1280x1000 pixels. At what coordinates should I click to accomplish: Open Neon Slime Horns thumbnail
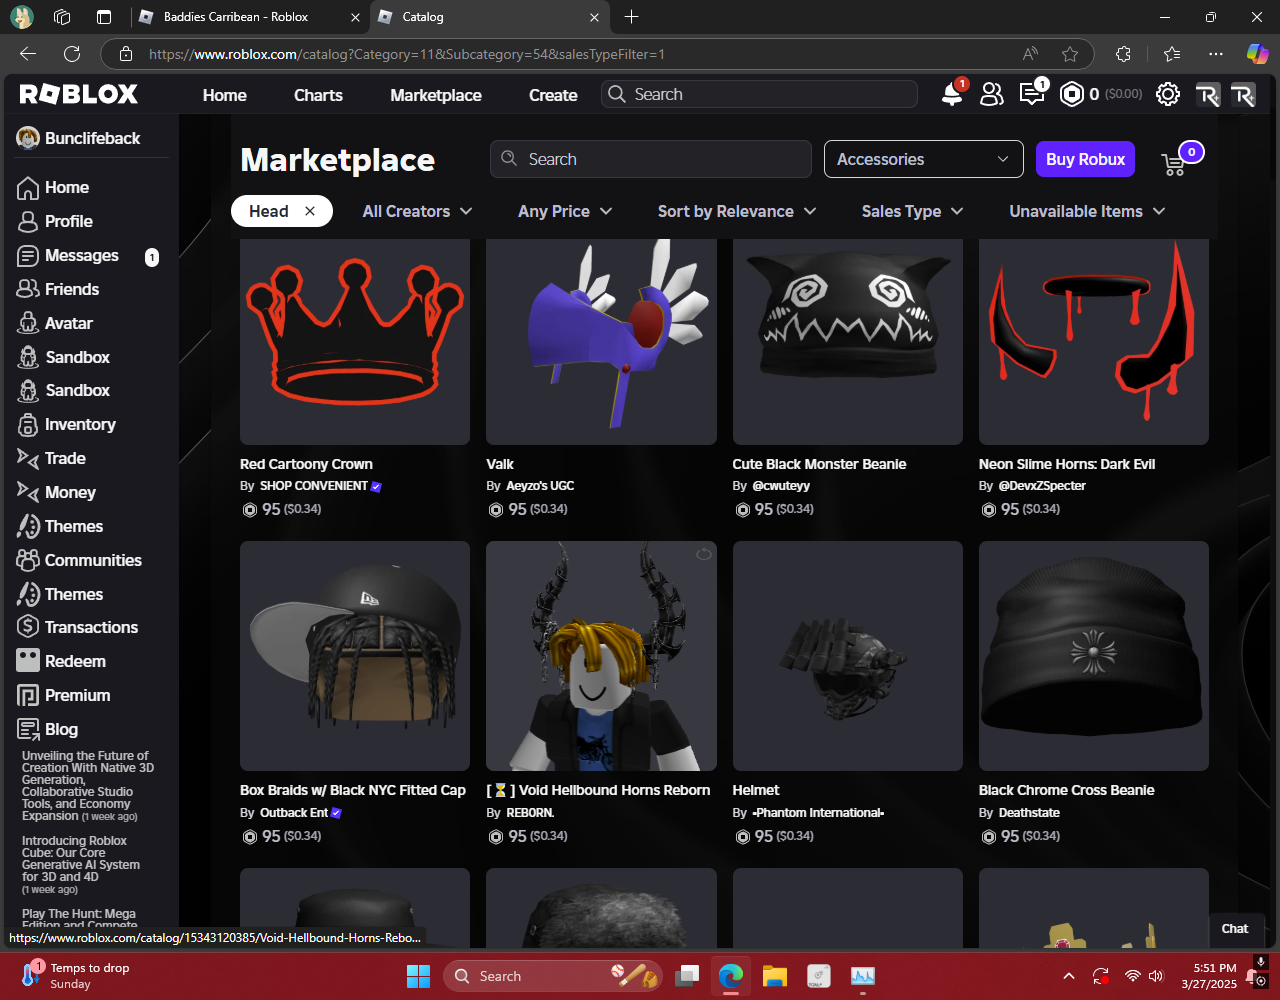coord(1094,341)
